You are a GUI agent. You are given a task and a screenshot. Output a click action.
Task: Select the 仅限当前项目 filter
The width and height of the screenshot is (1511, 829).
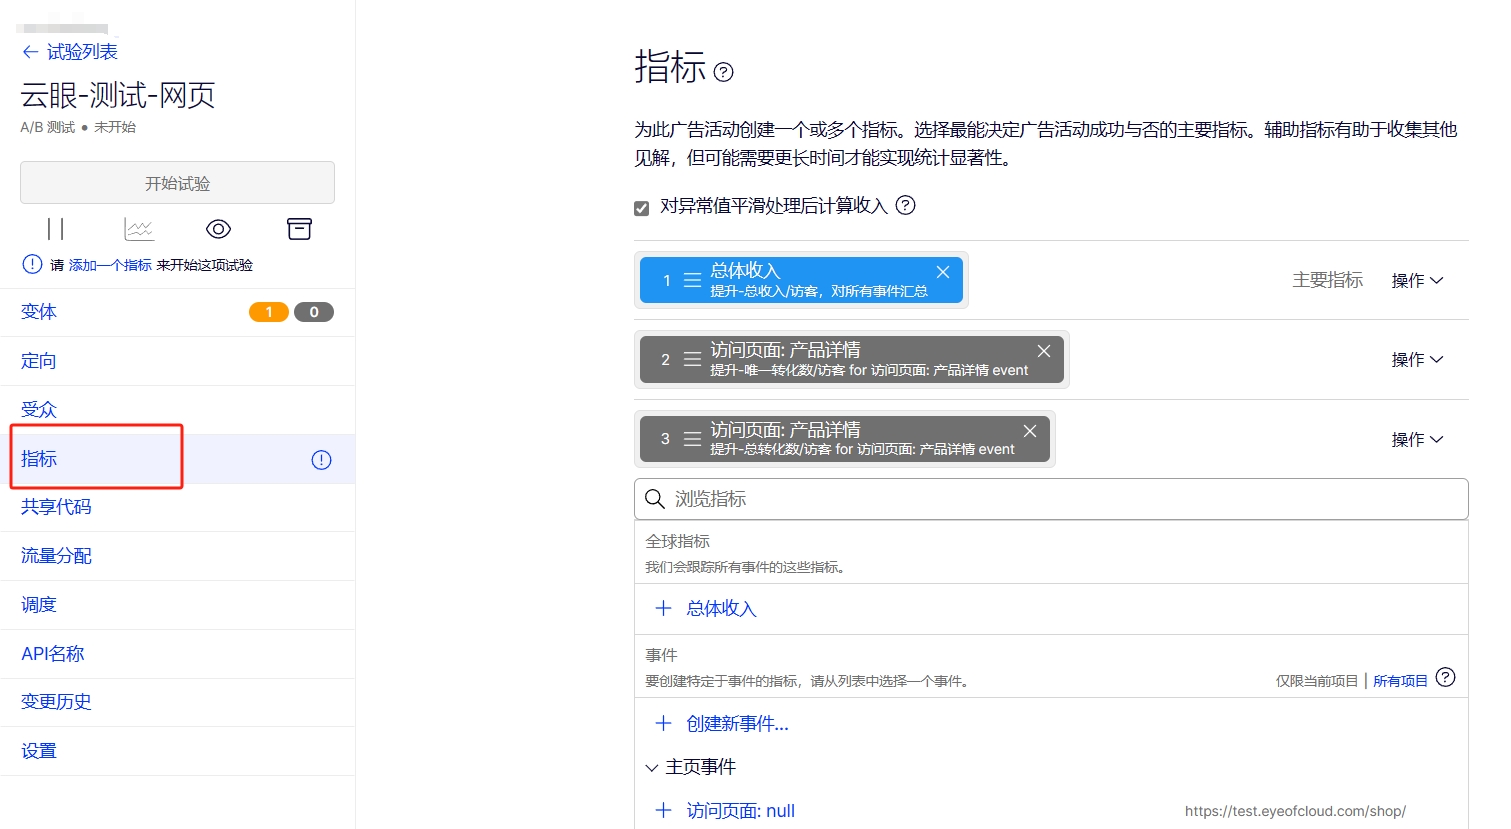pos(1316,681)
